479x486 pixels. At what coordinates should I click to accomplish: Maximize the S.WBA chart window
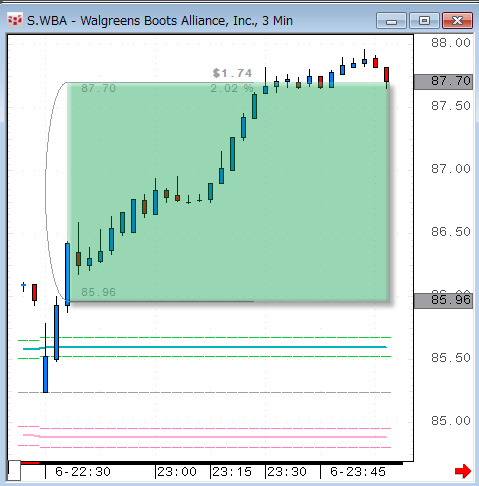point(424,21)
